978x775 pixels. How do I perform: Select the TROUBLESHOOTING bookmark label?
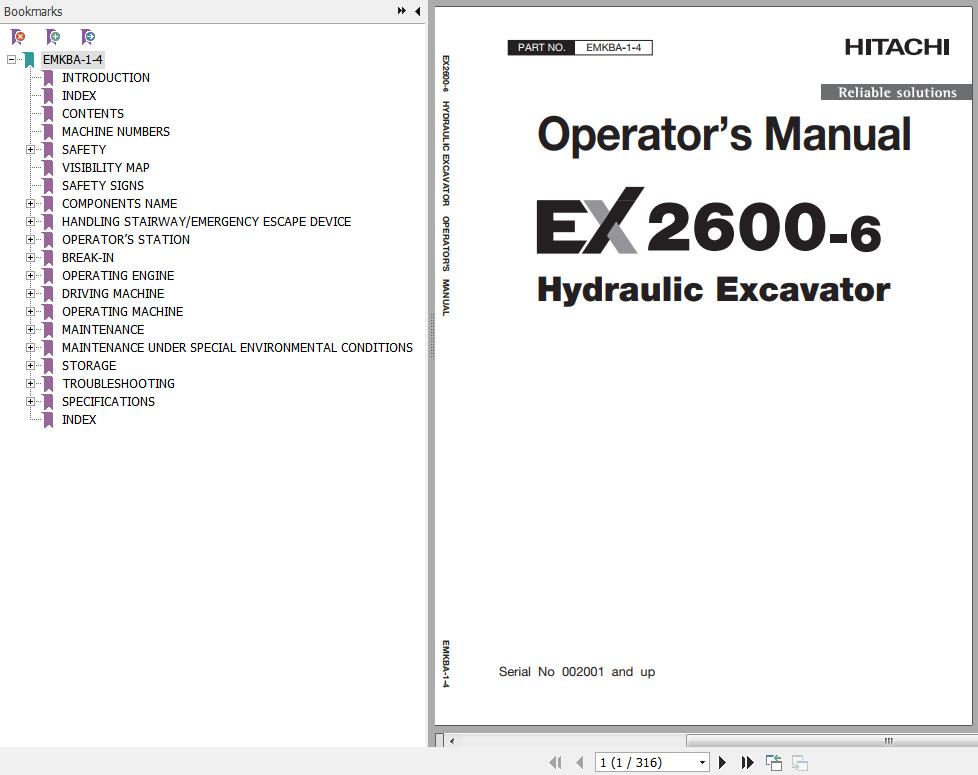click(x=119, y=383)
